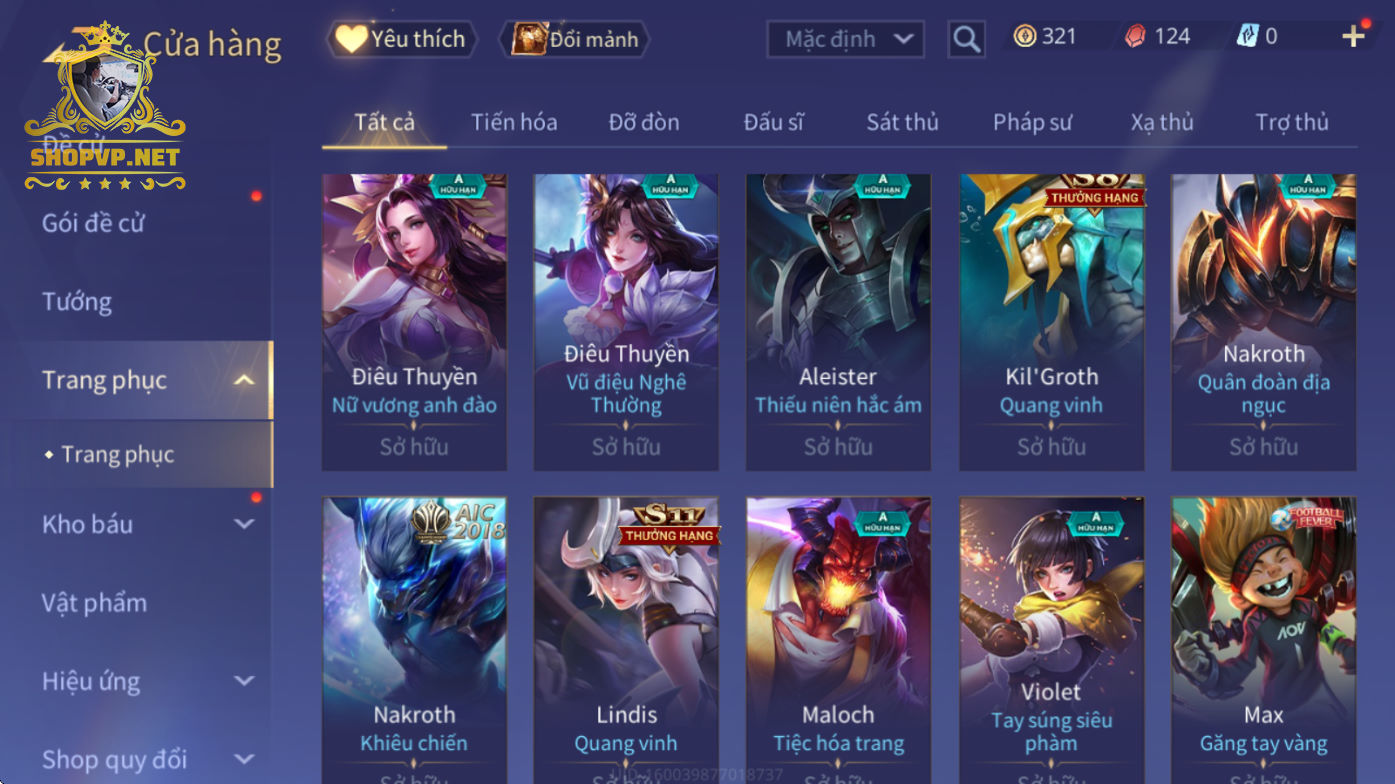Switch to the Pháp sư tab
This screenshot has width=1395, height=784.
[x=1032, y=122]
